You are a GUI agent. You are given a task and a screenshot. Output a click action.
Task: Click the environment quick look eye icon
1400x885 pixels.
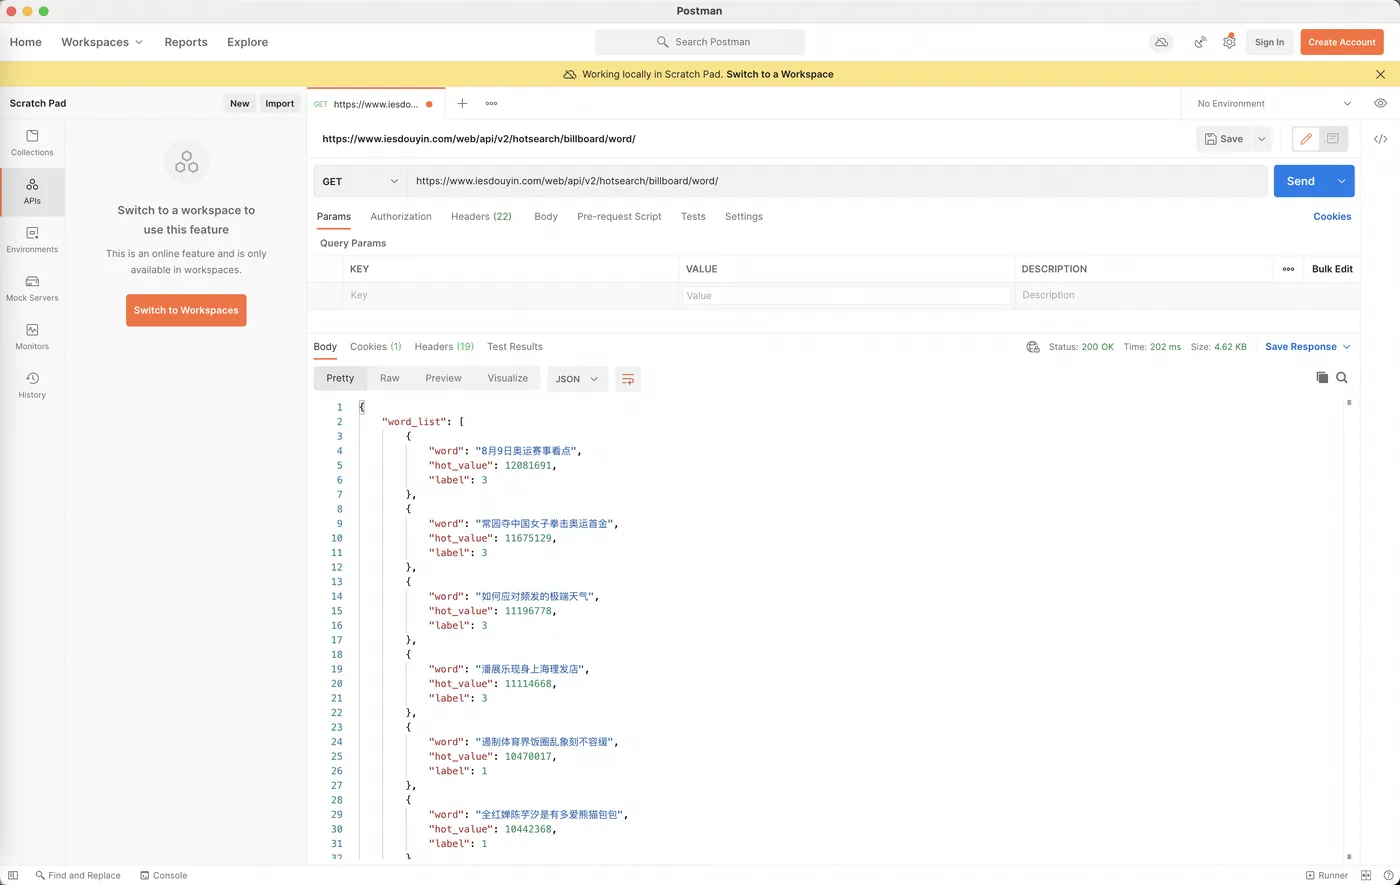tap(1380, 103)
